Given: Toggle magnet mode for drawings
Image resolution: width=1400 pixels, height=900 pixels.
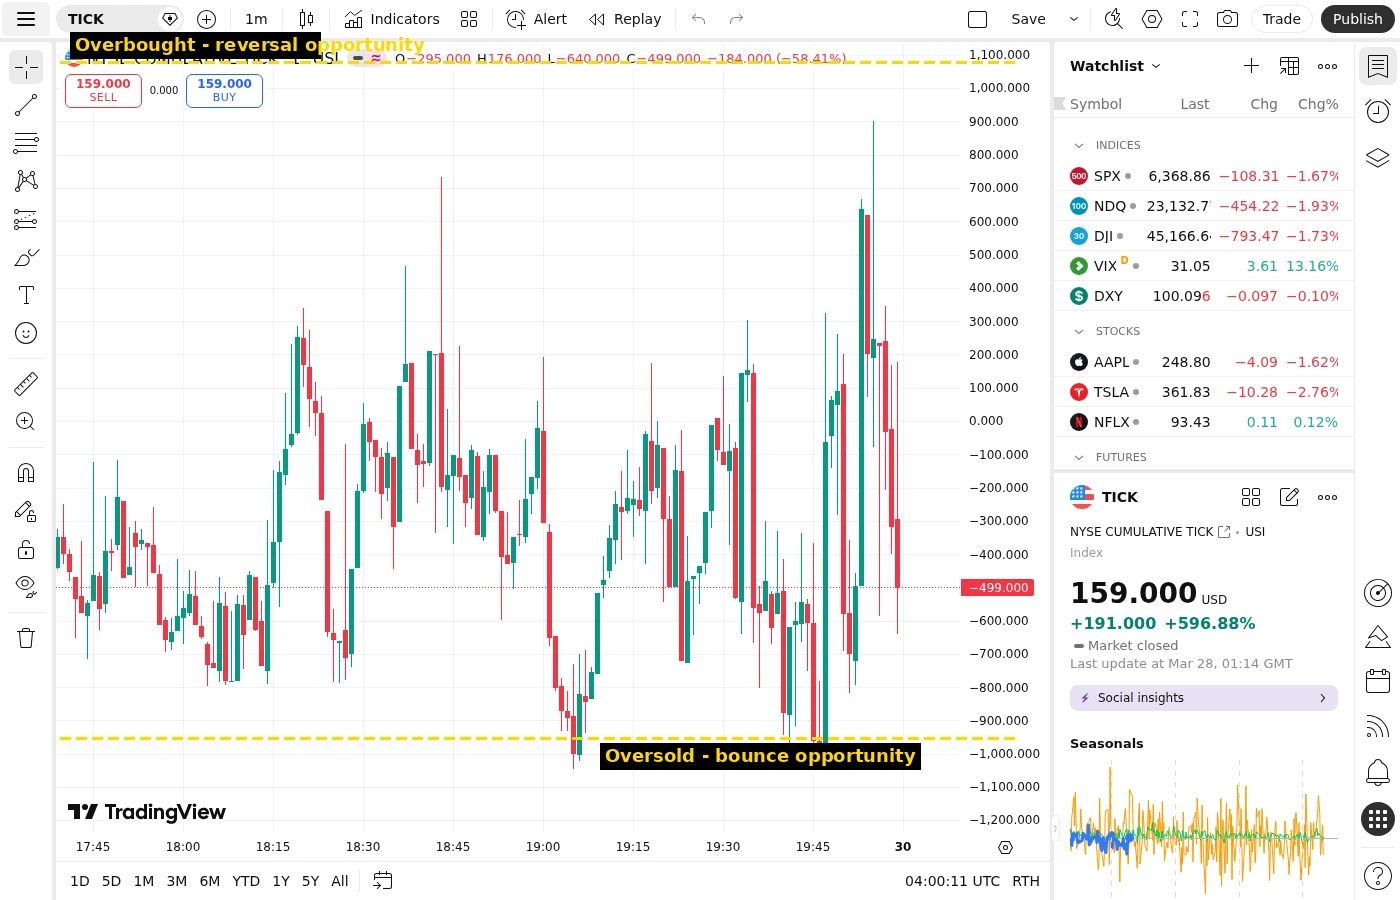Looking at the screenshot, I should coord(26,473).
